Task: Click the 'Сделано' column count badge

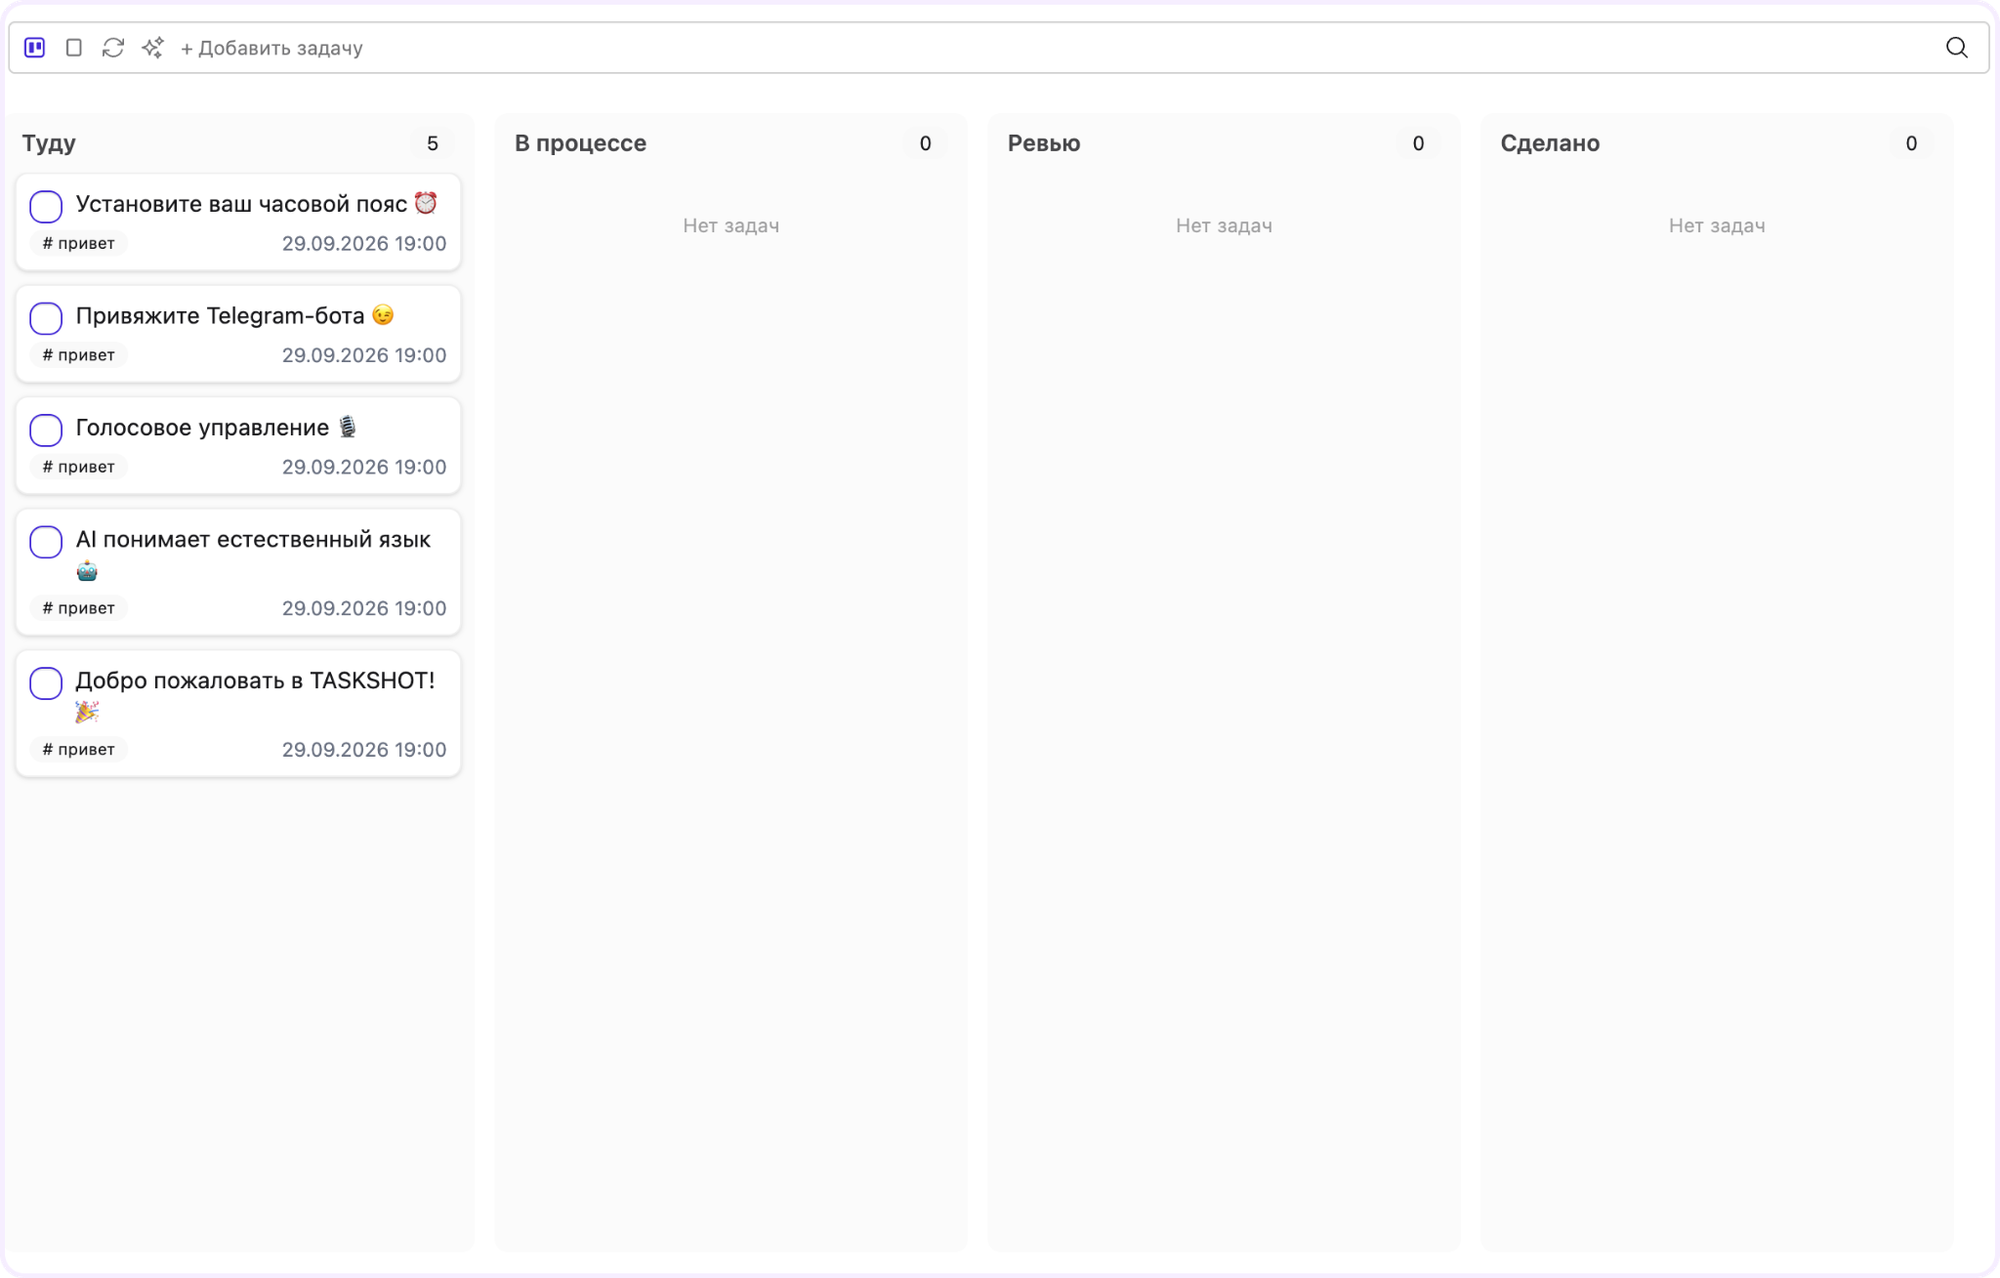Action: tap(1911, 143)
